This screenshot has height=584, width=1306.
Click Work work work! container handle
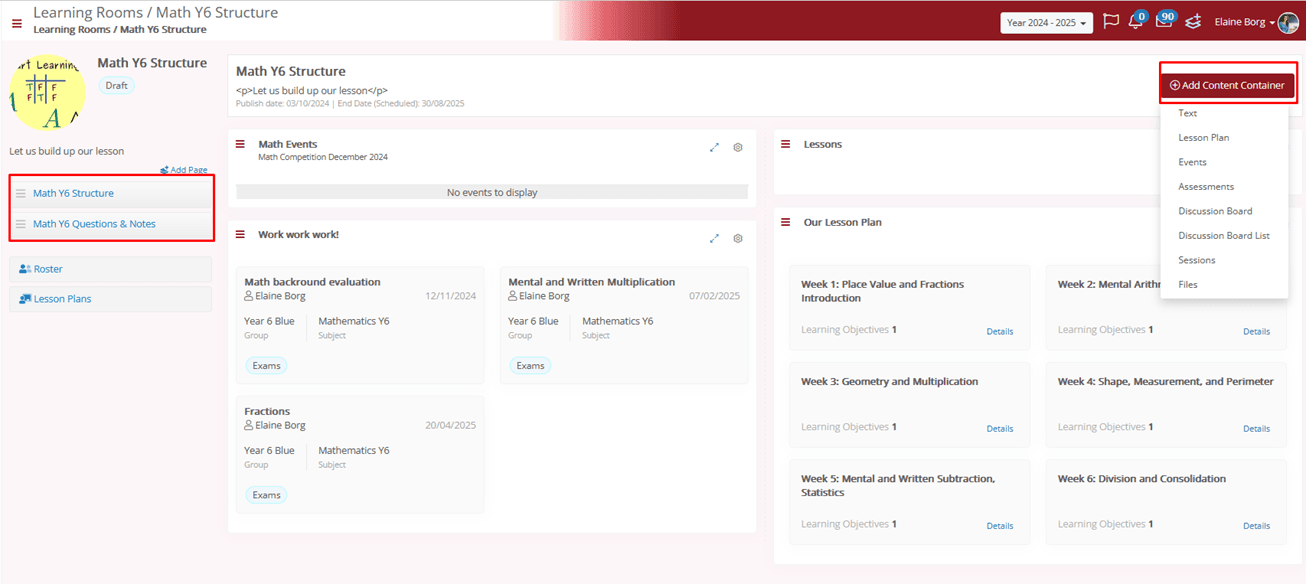tap(240, 234)
